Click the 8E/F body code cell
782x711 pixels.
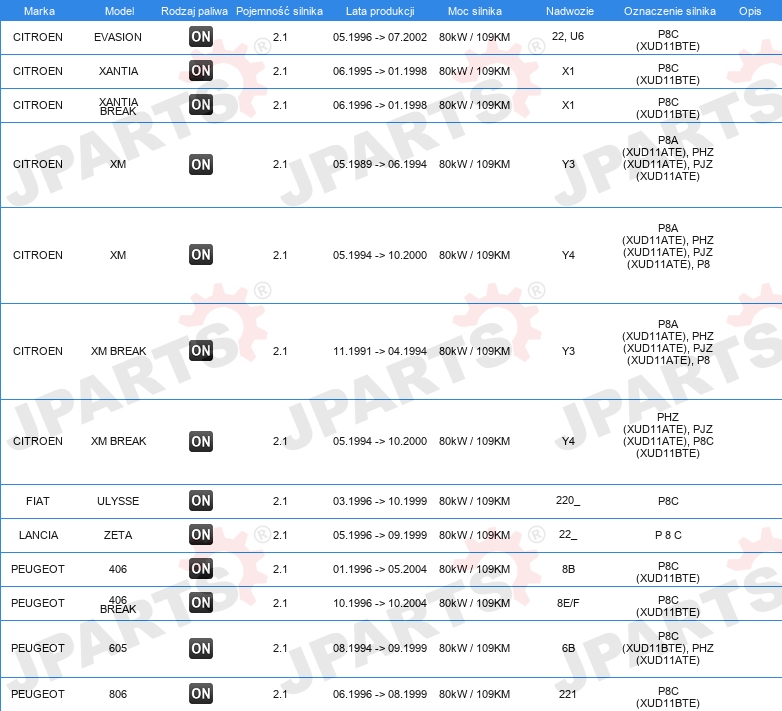click(x=568, y=603)
